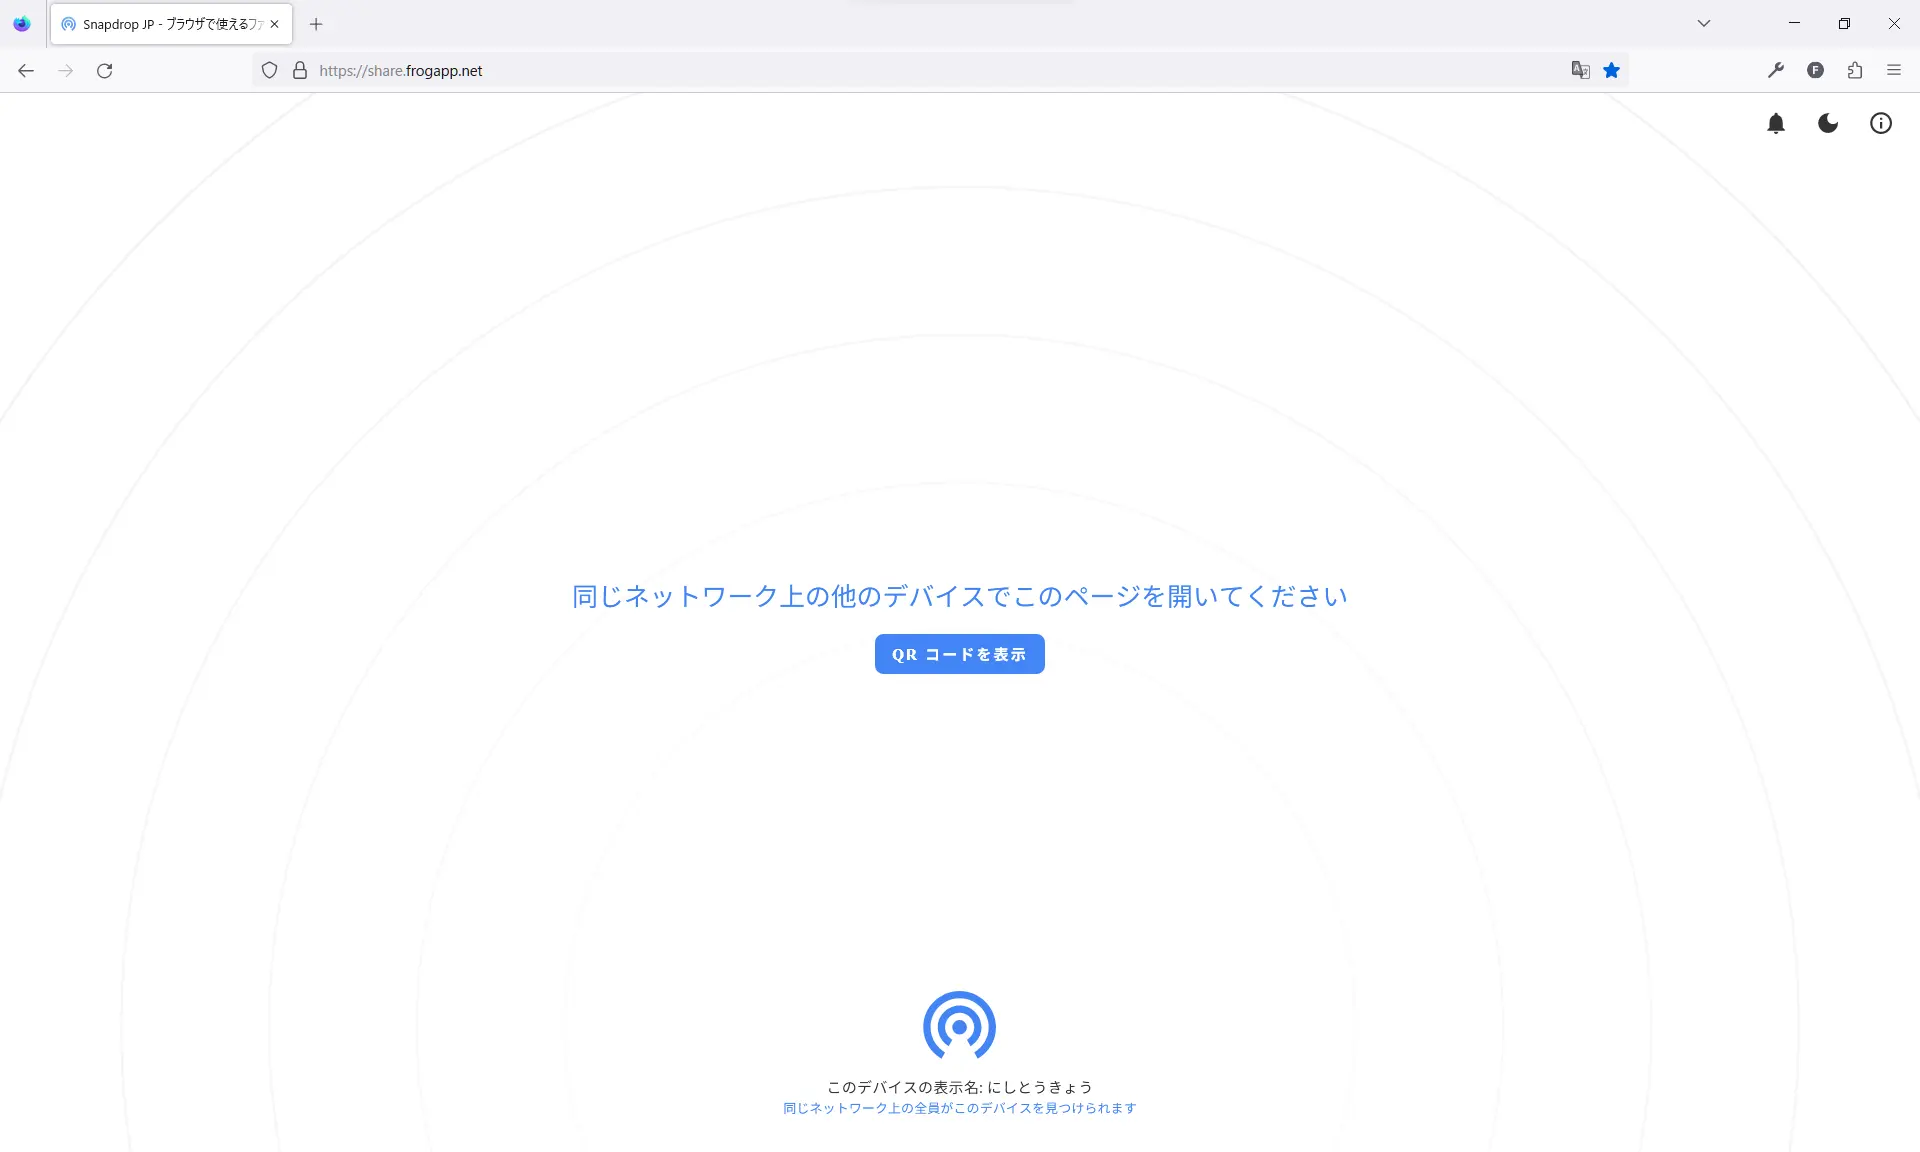This screenshot has width=1920, height=1152.
Task: Open the extensions panel in Firefox
Action: click(1855, 70)
